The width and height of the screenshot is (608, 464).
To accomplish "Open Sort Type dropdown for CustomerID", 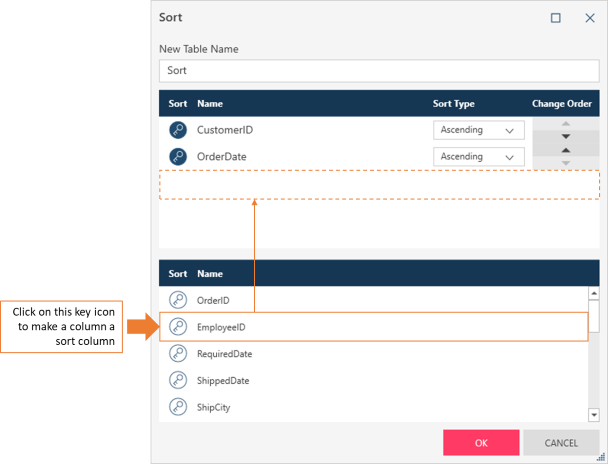I will [479, 130].
